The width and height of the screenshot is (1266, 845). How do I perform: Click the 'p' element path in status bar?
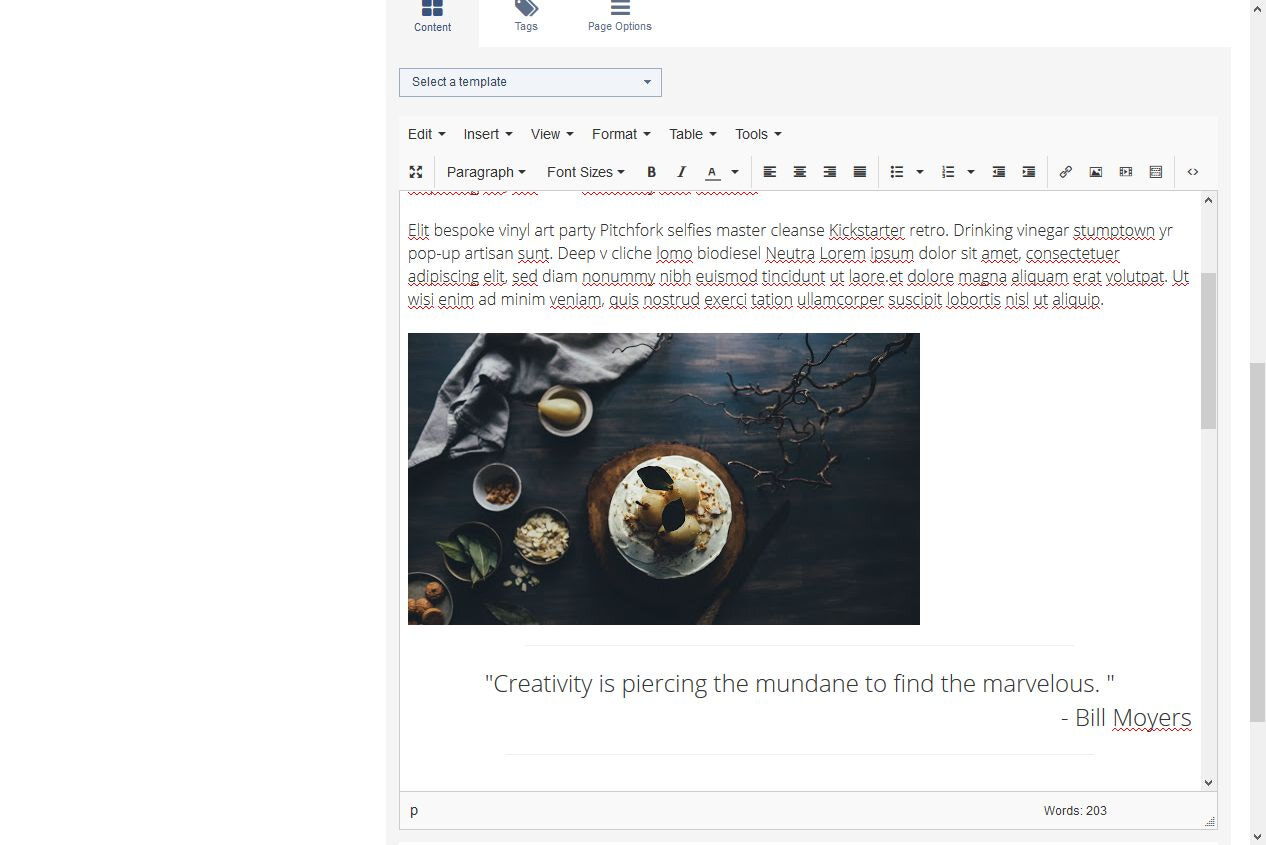[x=414, y=810]
